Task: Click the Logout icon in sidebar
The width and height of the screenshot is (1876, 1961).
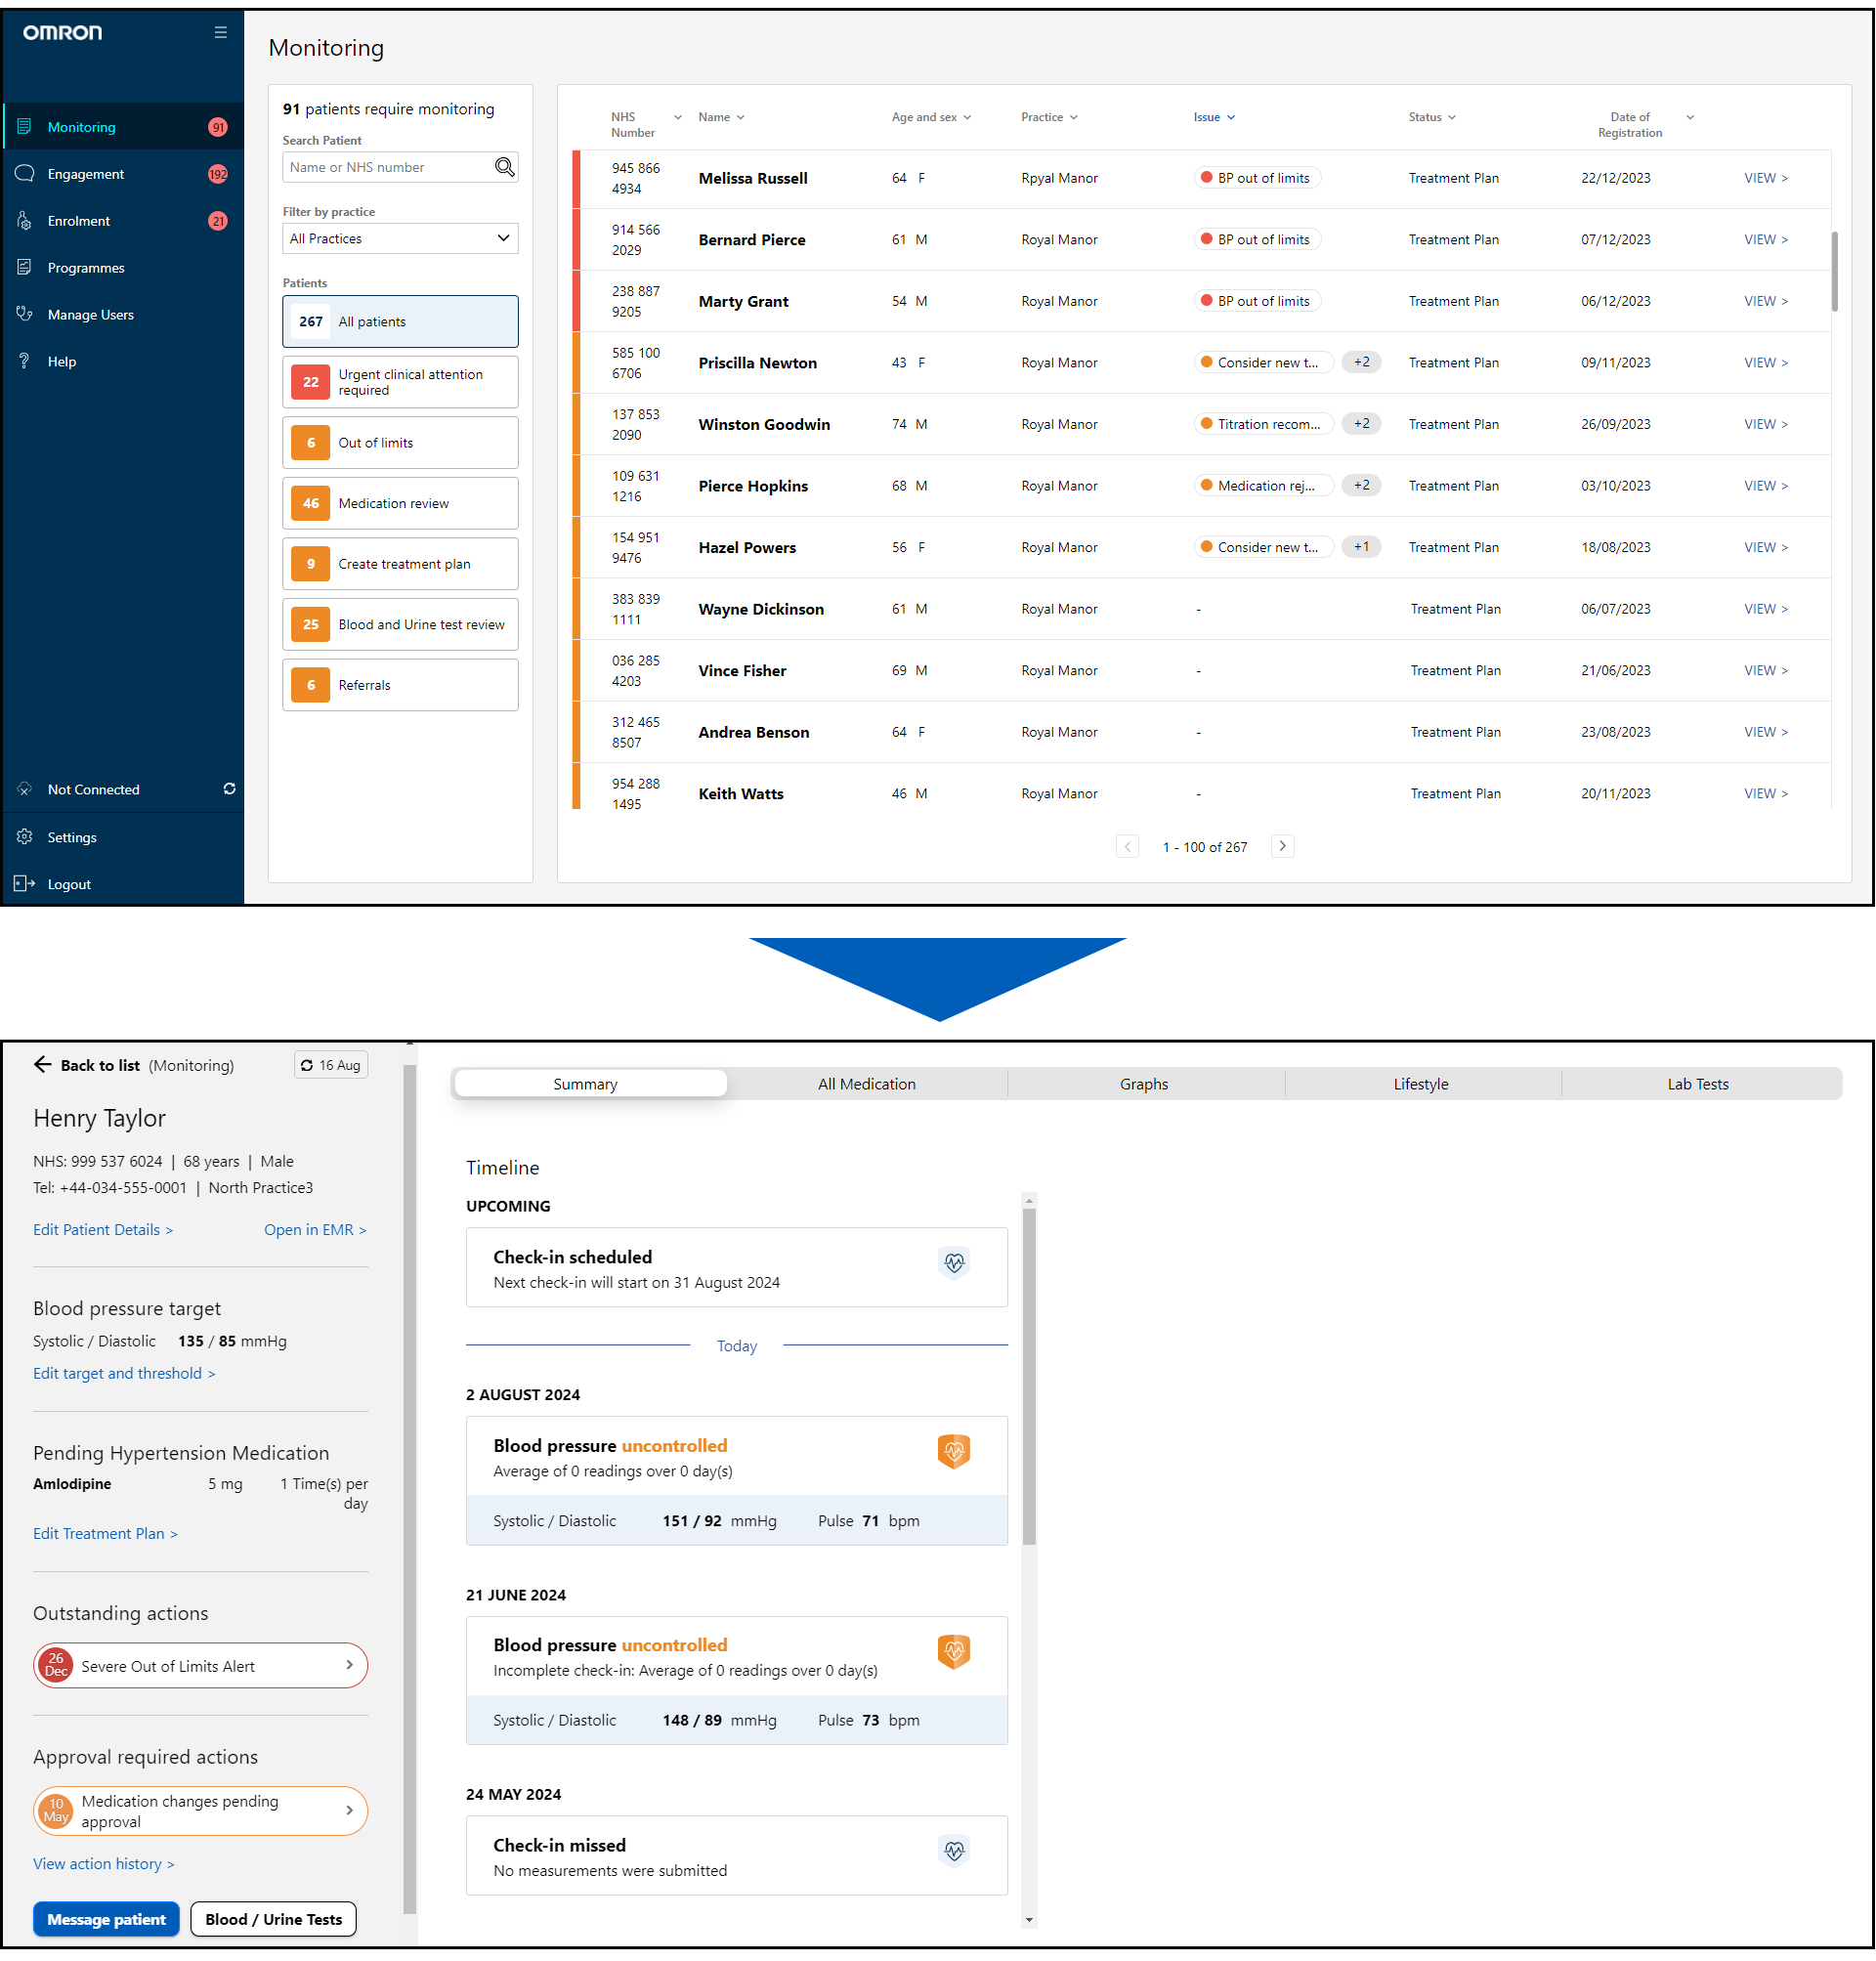Action: coord(25,884)
